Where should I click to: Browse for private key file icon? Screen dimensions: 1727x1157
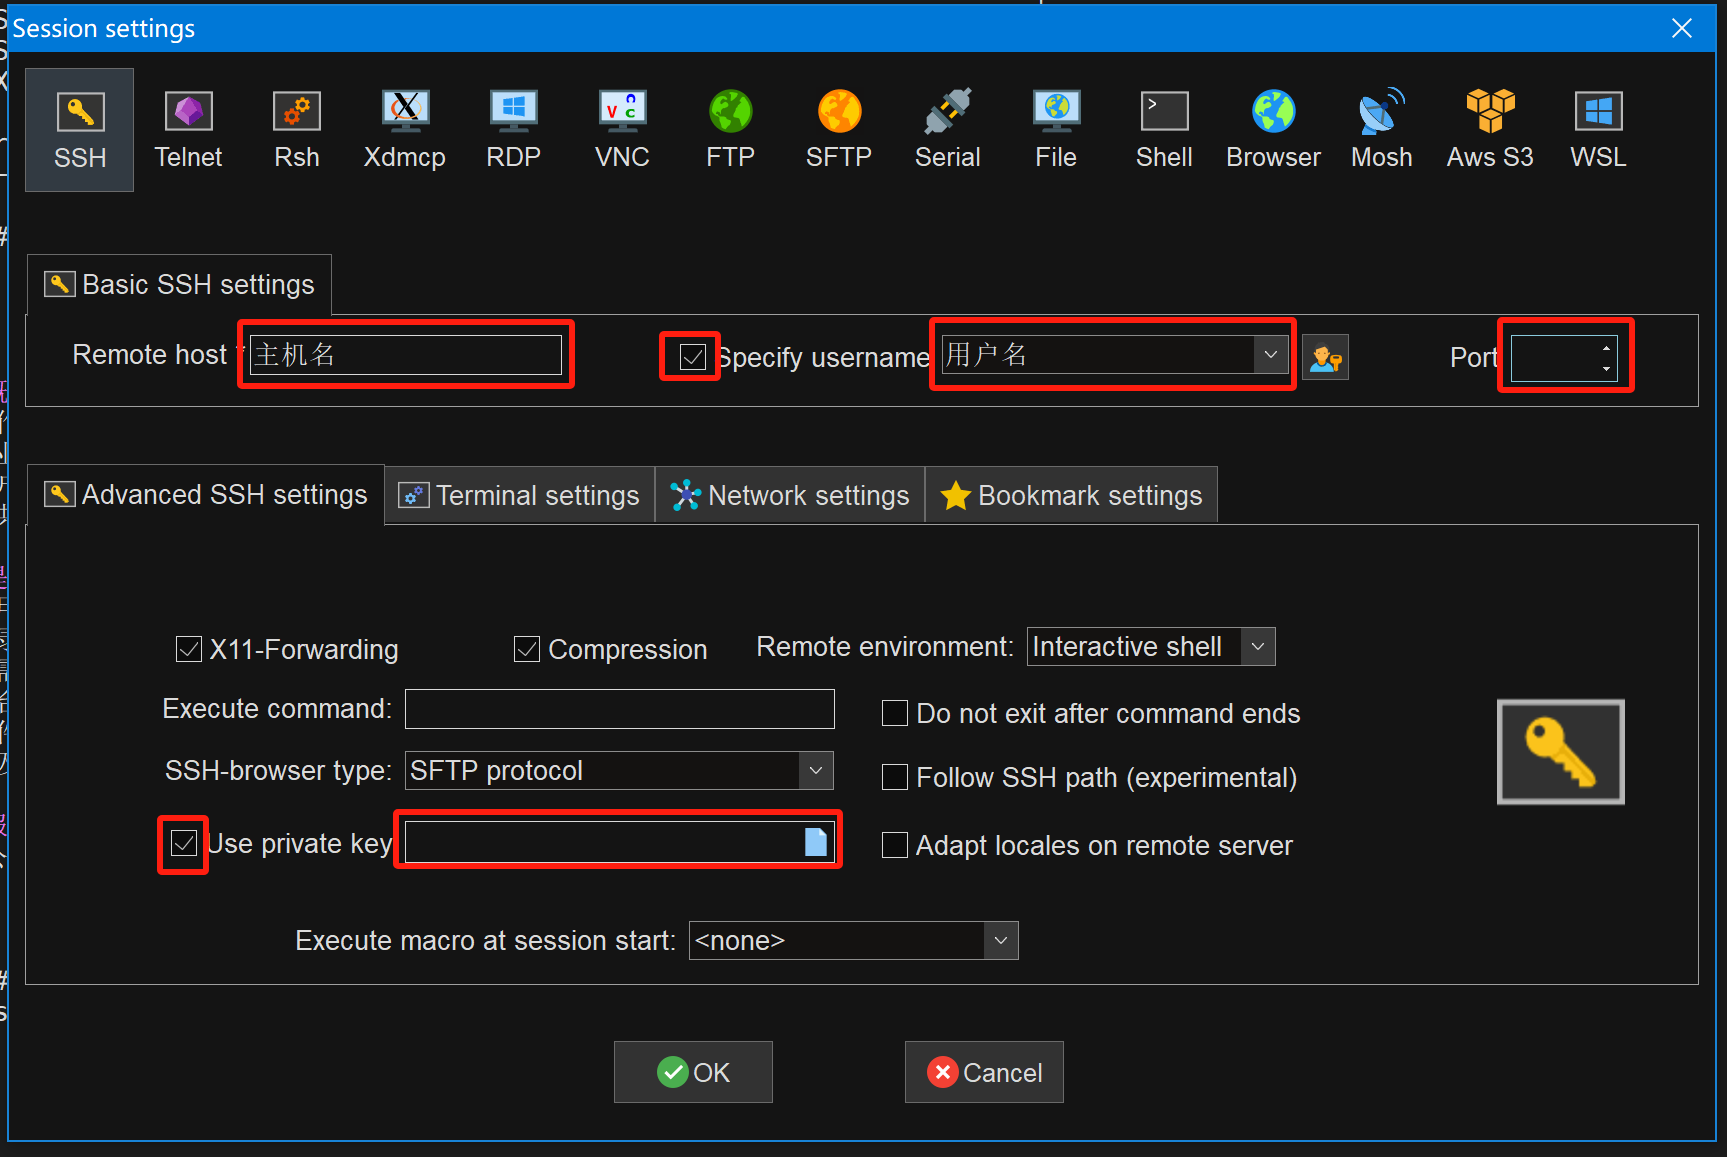(x=816, y=842)
